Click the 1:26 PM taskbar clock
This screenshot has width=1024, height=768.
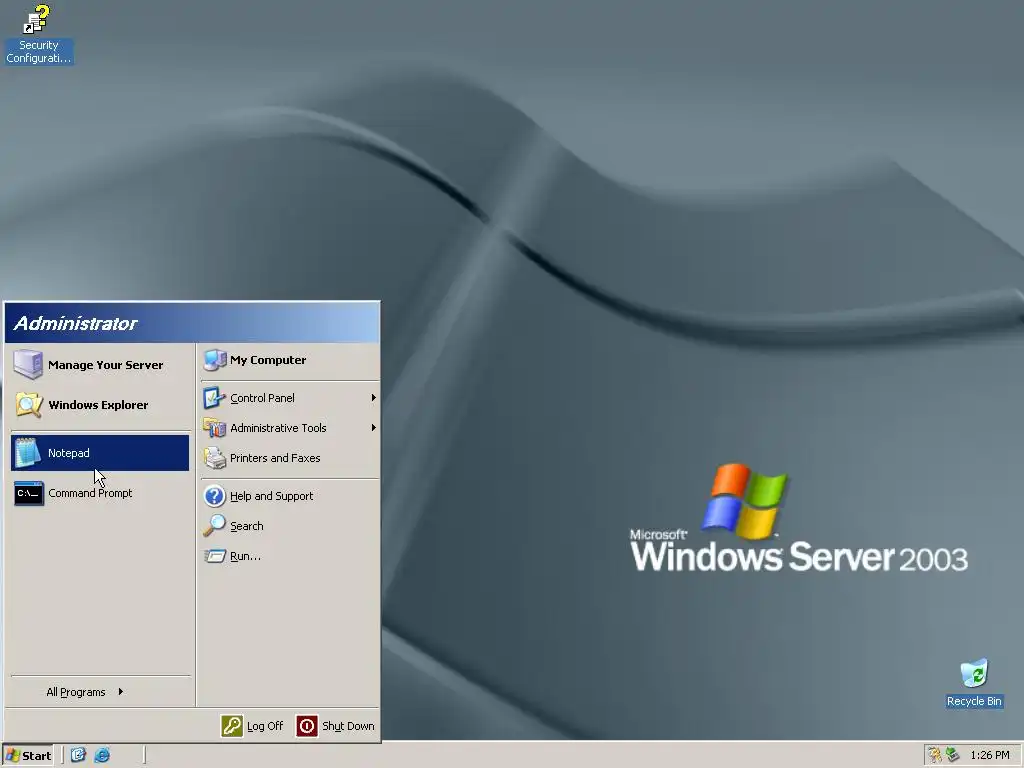[x=990, y=756]
